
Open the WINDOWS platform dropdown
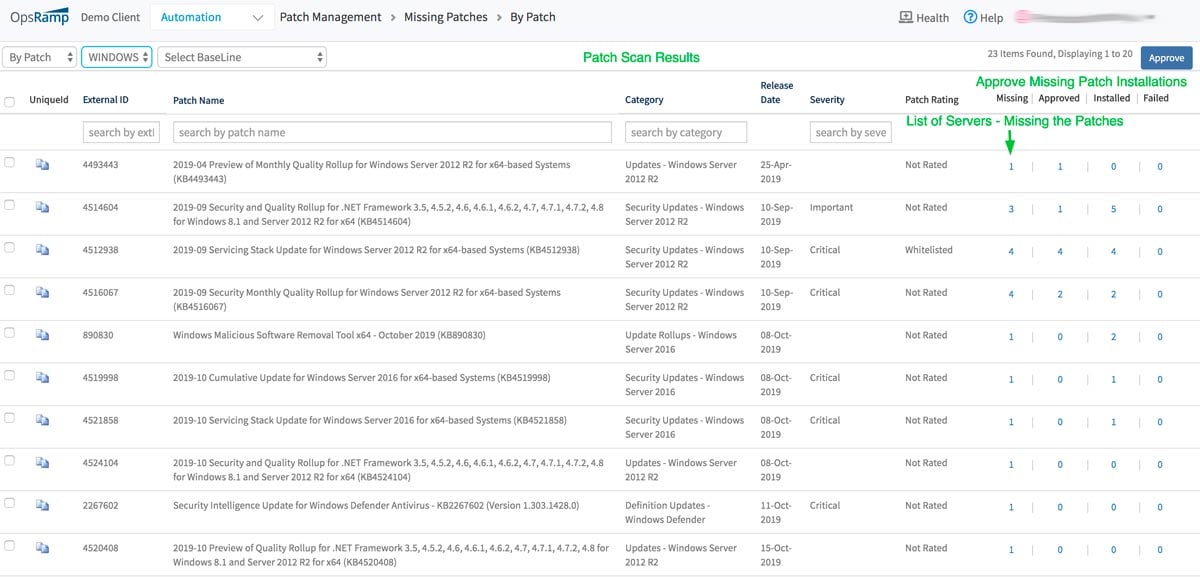click(116, 57)
